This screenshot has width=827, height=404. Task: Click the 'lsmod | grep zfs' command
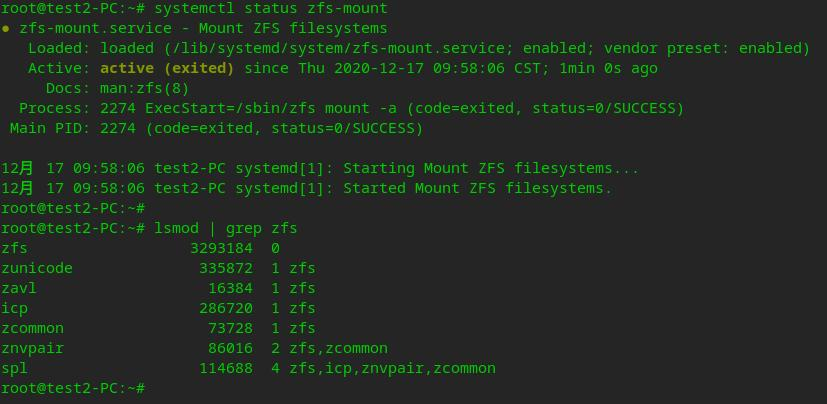click(x=226, y=229)
